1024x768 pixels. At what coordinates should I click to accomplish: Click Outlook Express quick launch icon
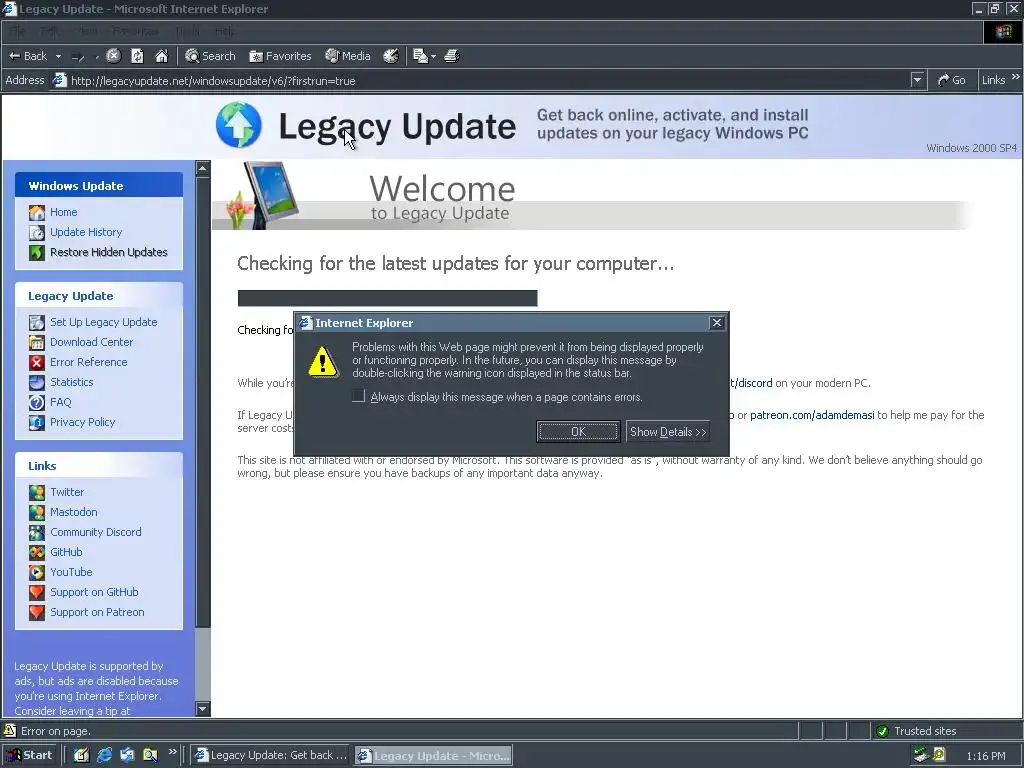127,755
